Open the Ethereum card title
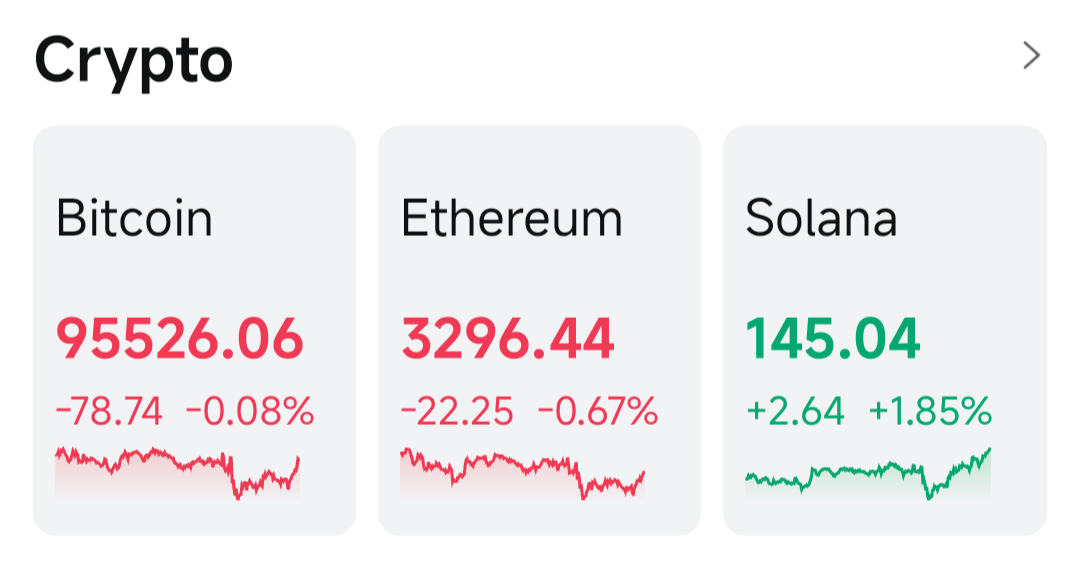 click(x=512, y=218)
